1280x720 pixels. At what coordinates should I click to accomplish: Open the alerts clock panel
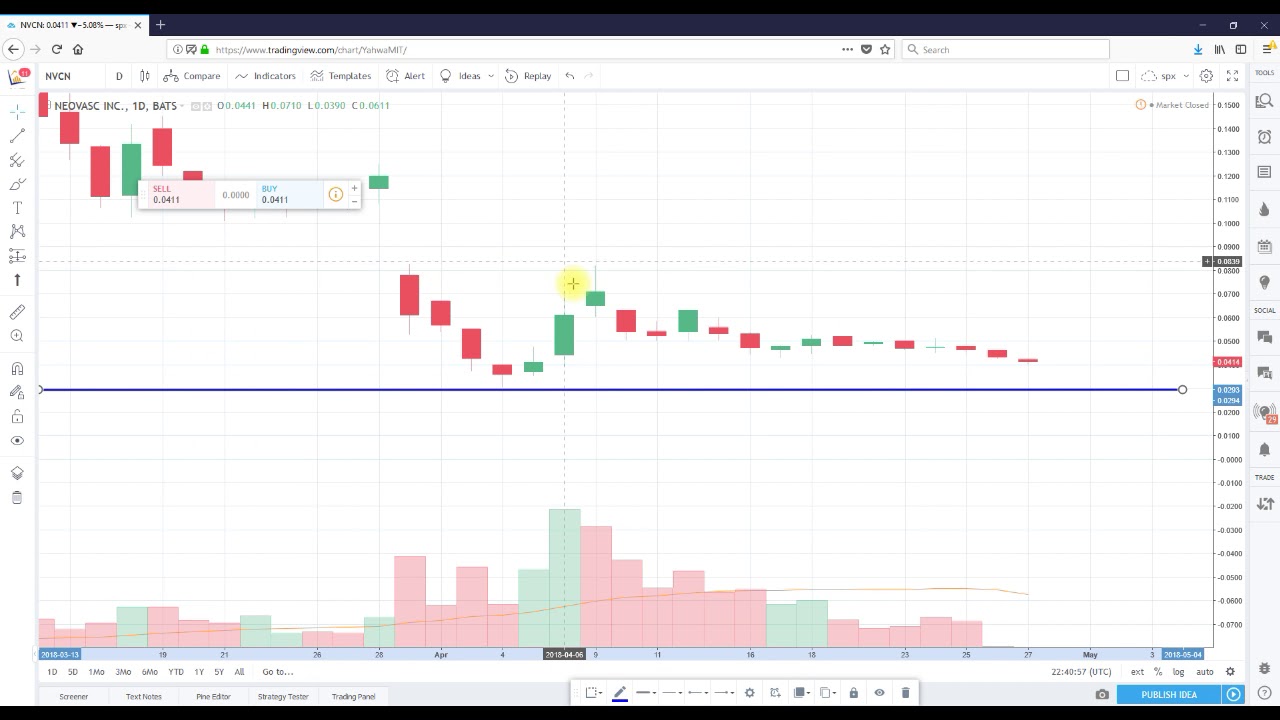[1265, 137]
